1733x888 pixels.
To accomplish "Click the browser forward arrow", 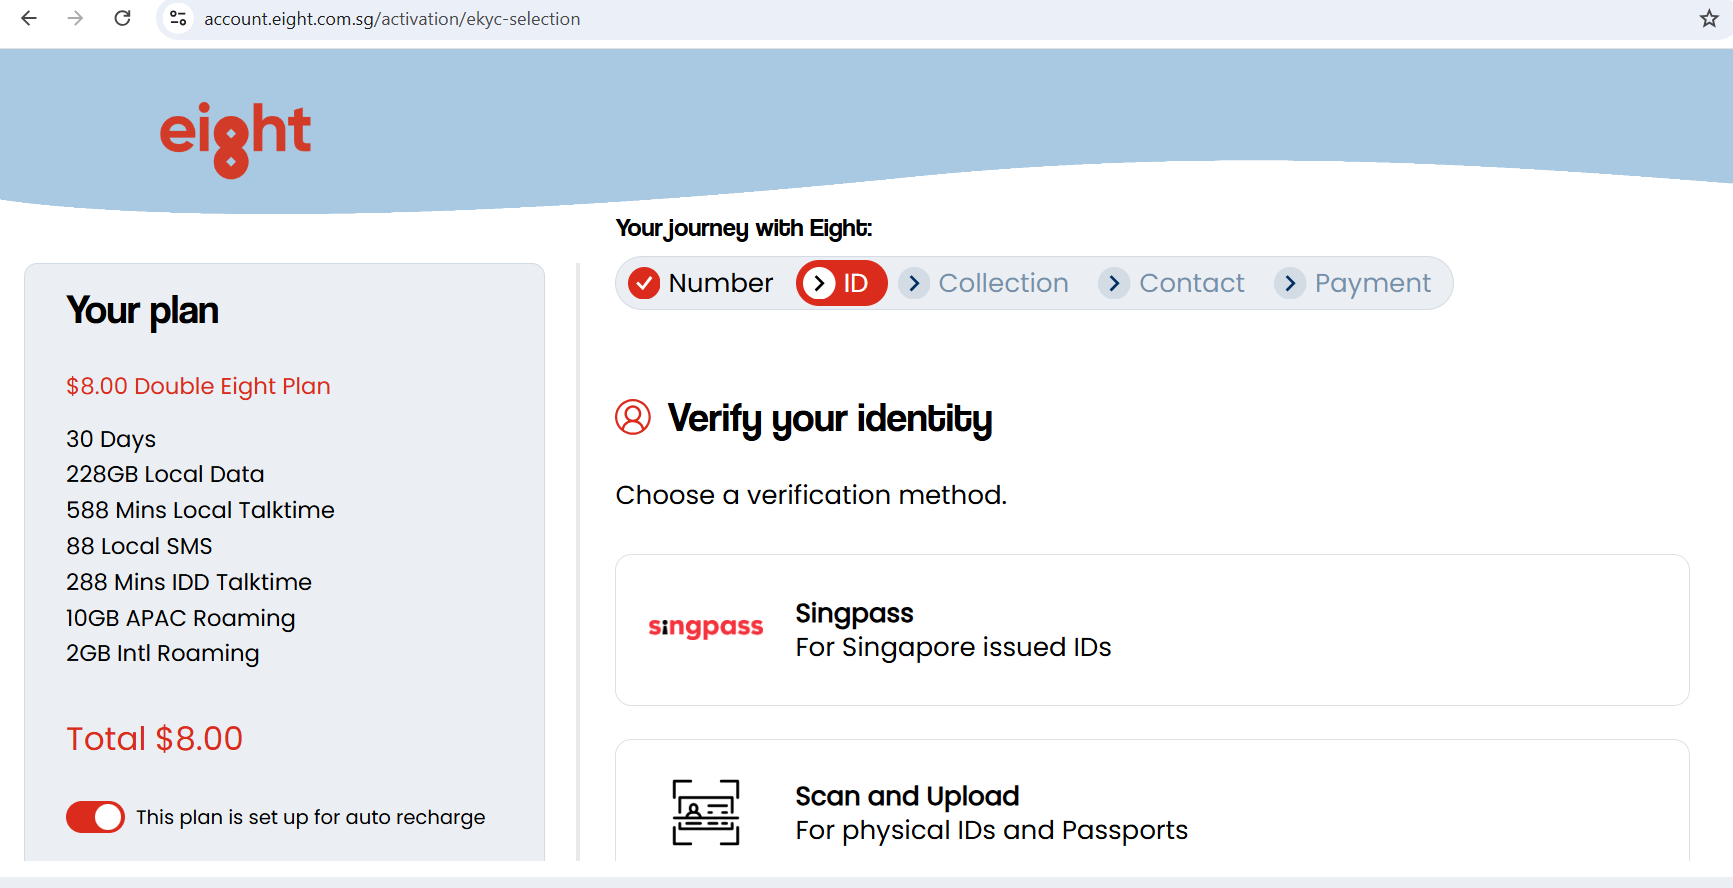I will (x=75, y=18).
